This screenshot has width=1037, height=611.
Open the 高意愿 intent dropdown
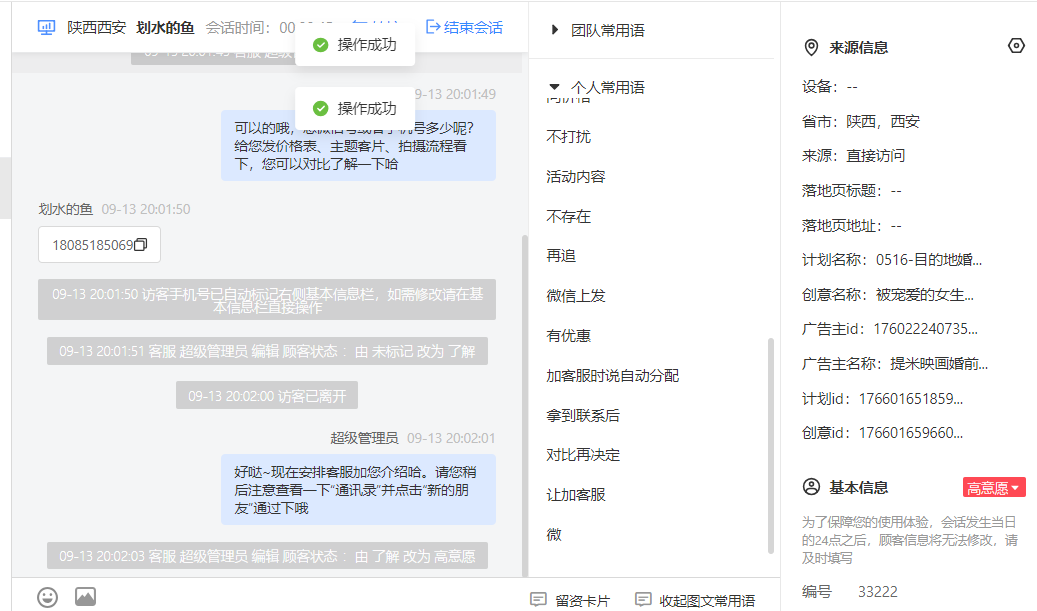(994, 487)
